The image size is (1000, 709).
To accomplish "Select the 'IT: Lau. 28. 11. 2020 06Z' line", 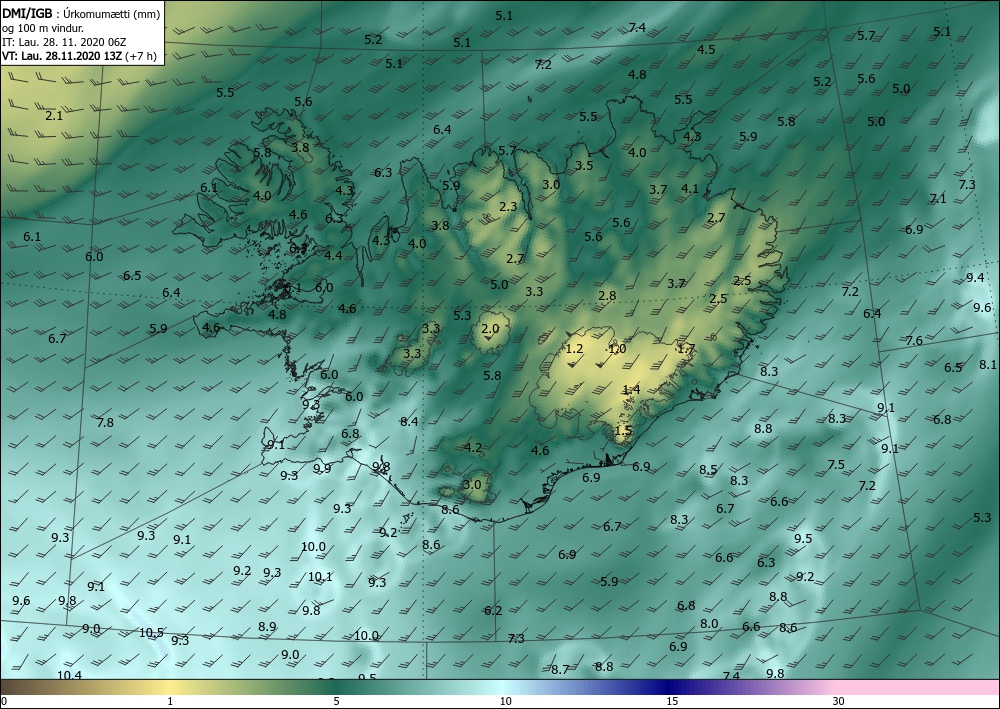I will coord(64,42).
